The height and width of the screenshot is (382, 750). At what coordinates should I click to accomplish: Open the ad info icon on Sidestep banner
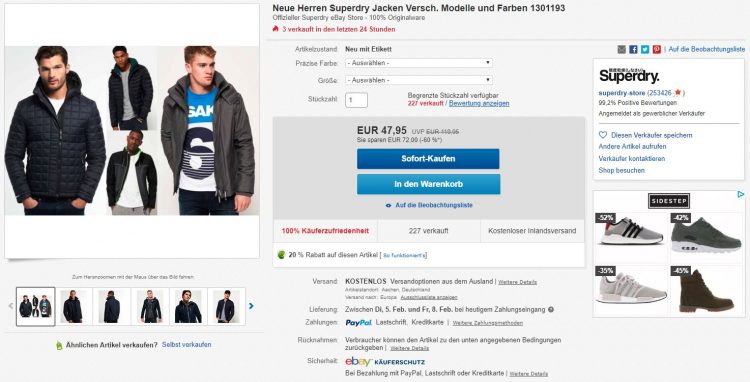pyautogui.click(x=740, y=195)
